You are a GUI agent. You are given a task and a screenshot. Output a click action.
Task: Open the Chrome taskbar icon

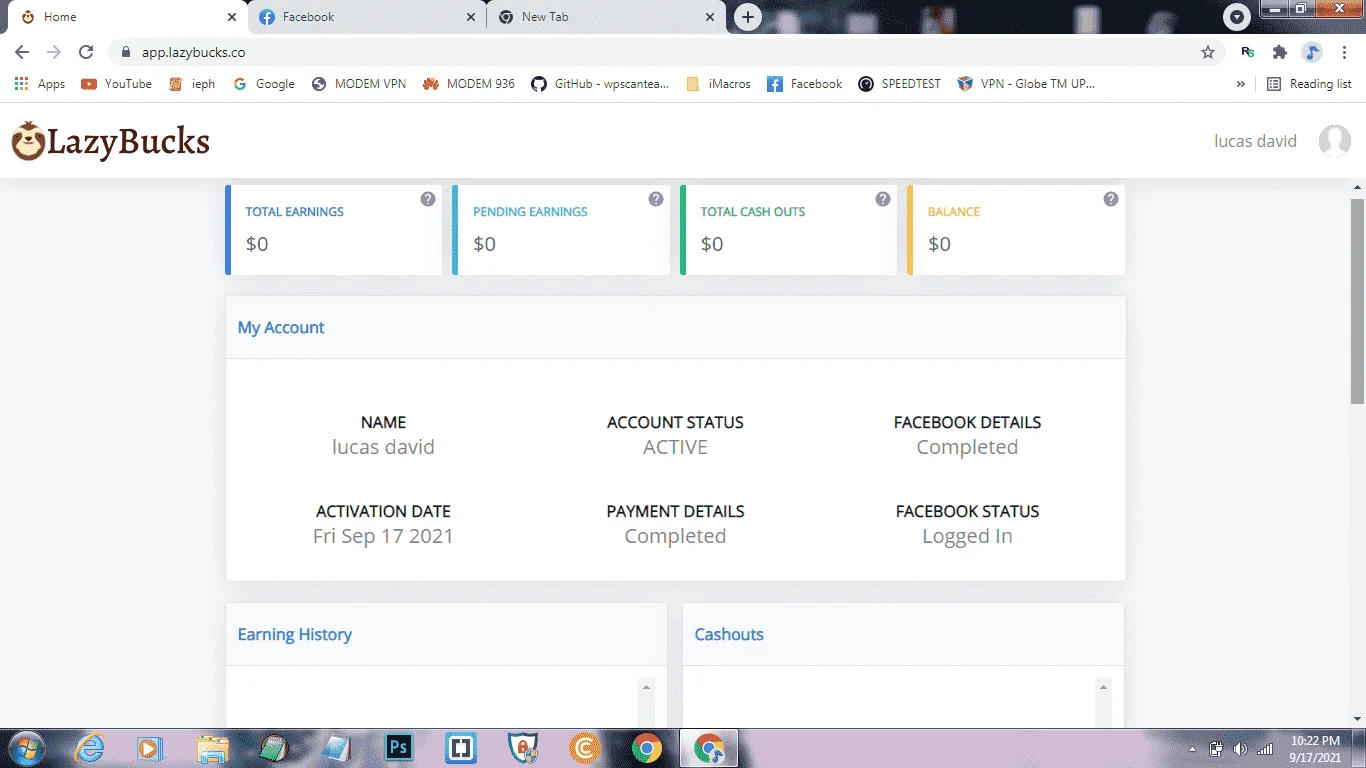647,748
